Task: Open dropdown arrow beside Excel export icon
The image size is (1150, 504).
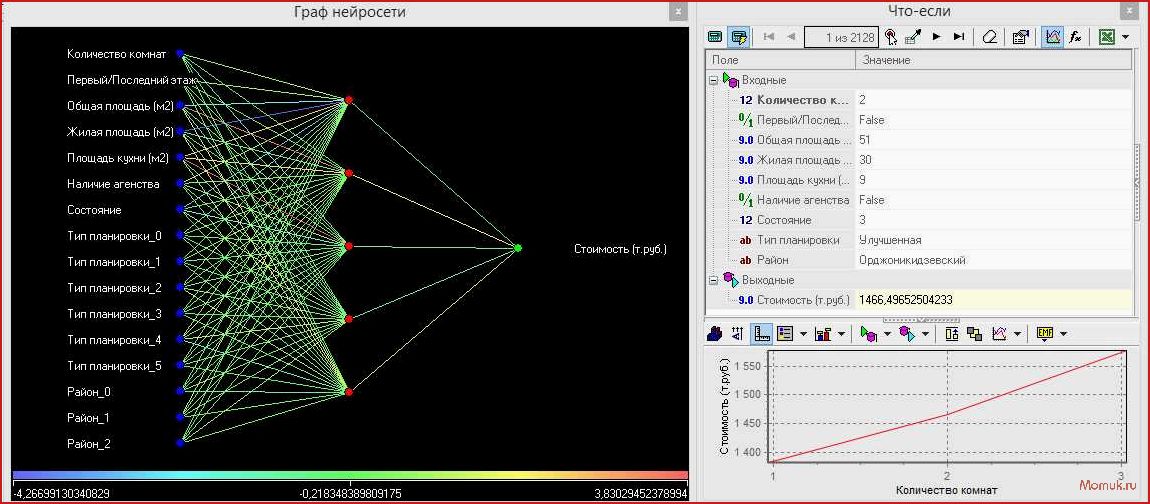Action: pos(1125,37)
